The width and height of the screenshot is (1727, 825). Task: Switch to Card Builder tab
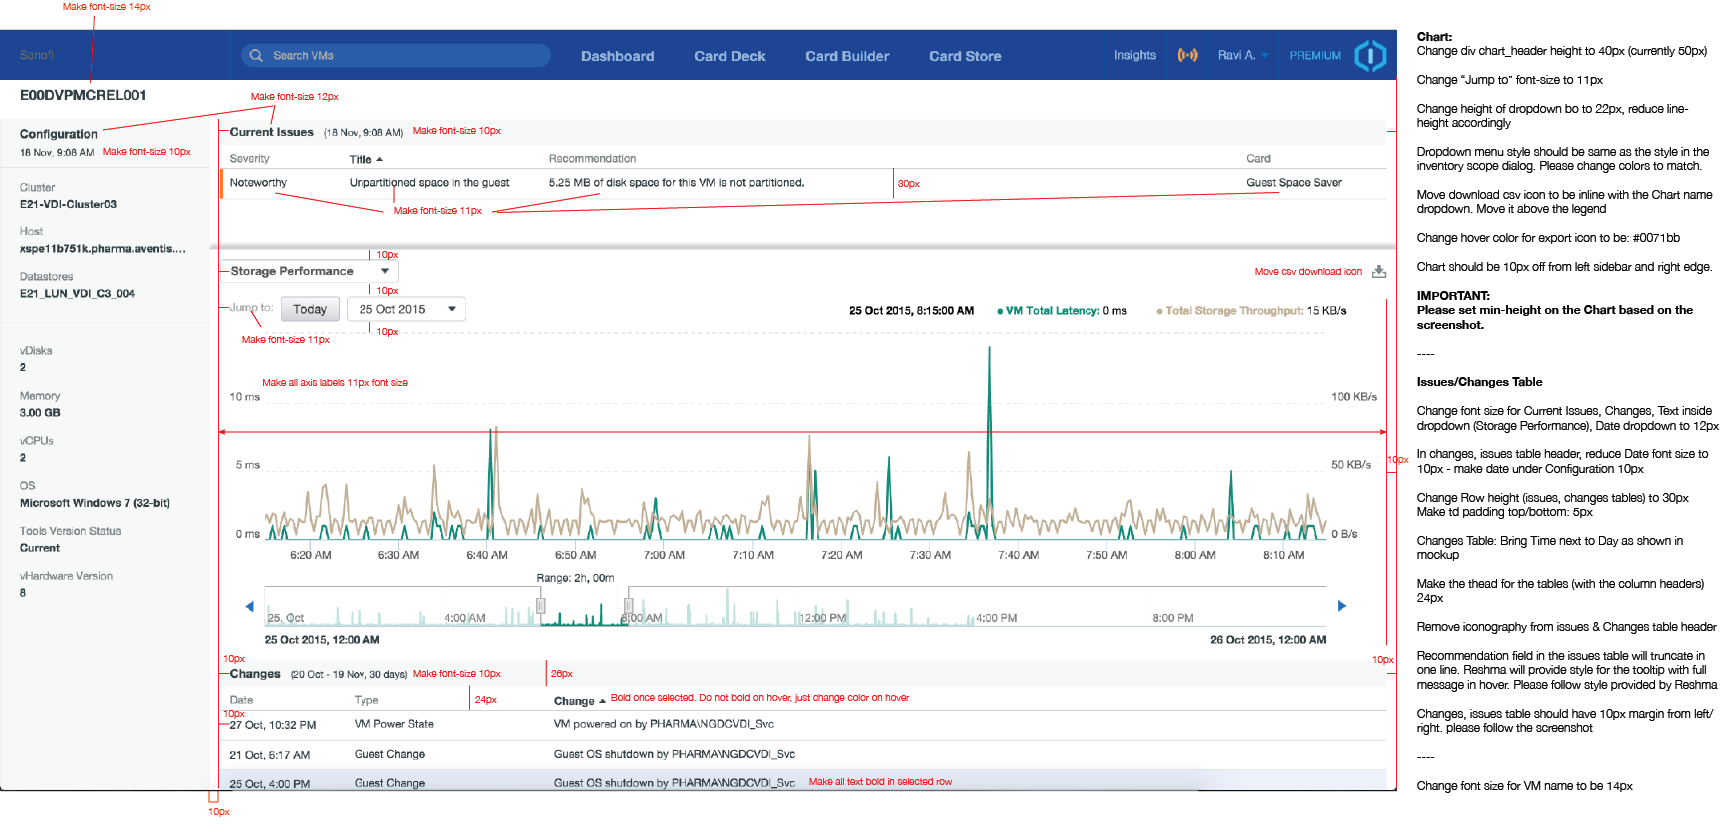tap(847, 56)
